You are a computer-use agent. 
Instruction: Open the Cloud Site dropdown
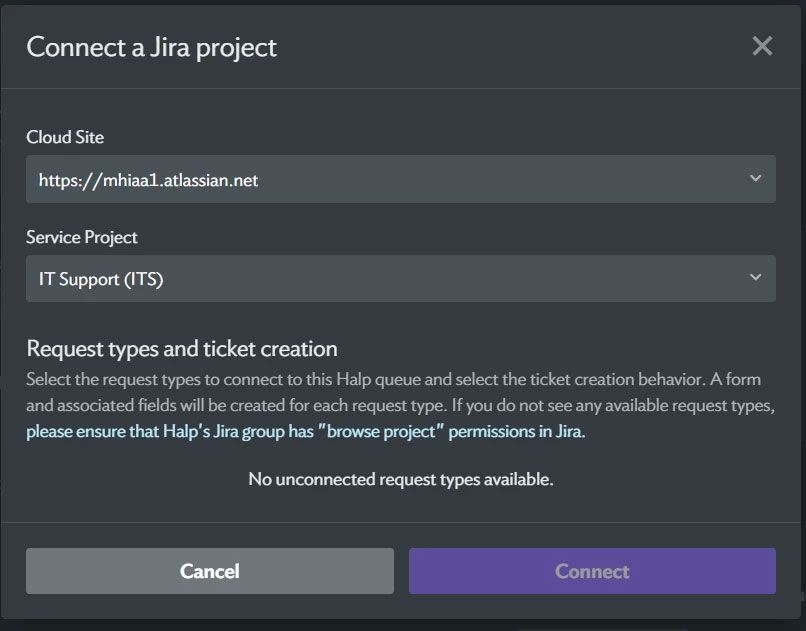(400, 179)
